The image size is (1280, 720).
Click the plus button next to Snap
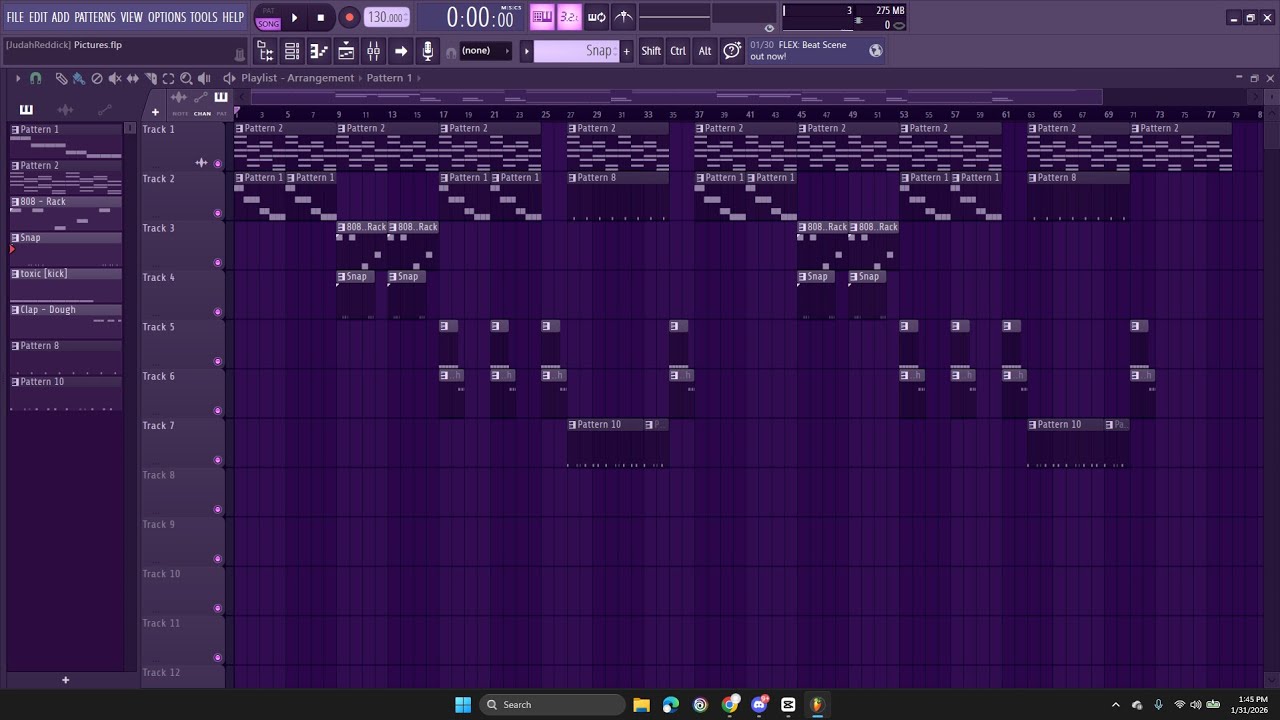tap(627, 51)
